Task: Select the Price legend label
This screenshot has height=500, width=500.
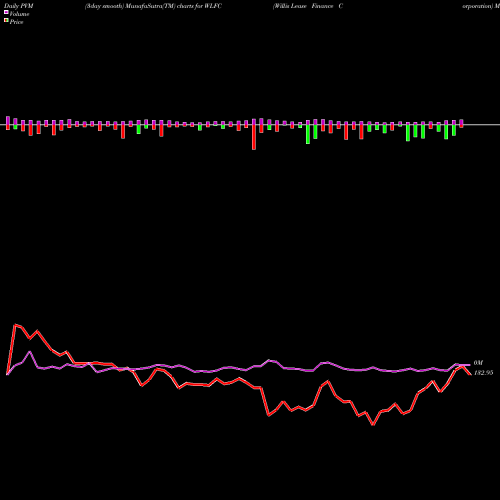Action: pos(16,22)
